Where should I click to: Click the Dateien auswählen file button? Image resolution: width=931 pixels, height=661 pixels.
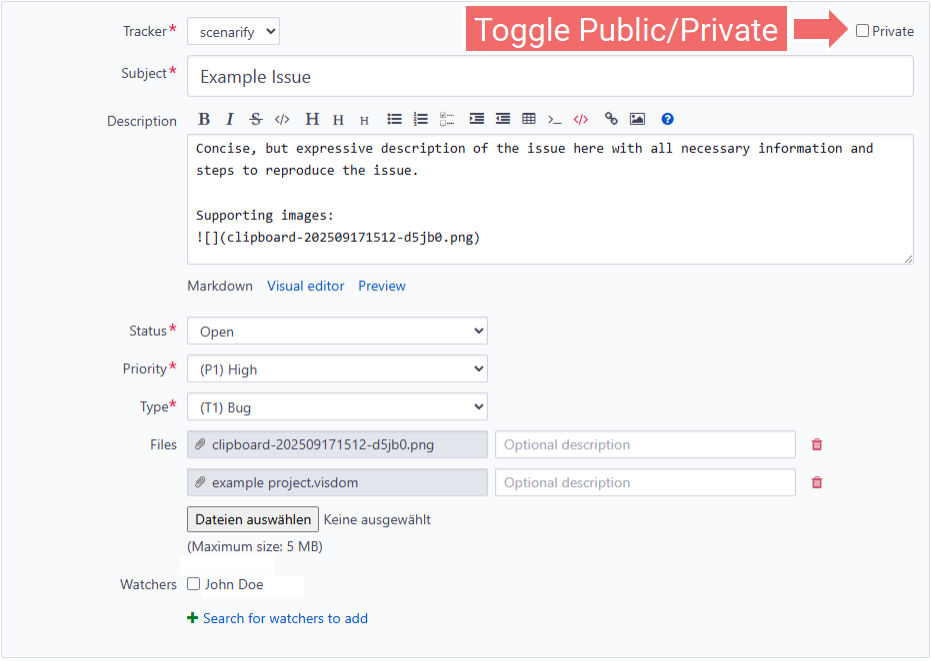coord(253,519)
